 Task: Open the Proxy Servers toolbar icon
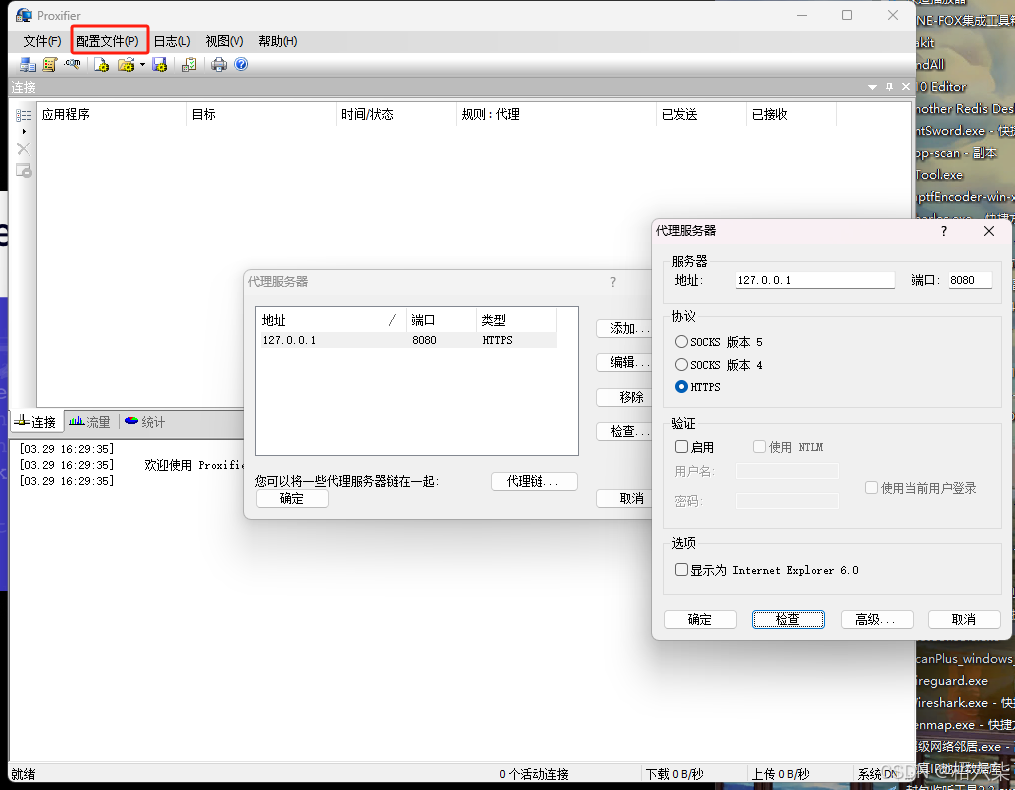28,64
